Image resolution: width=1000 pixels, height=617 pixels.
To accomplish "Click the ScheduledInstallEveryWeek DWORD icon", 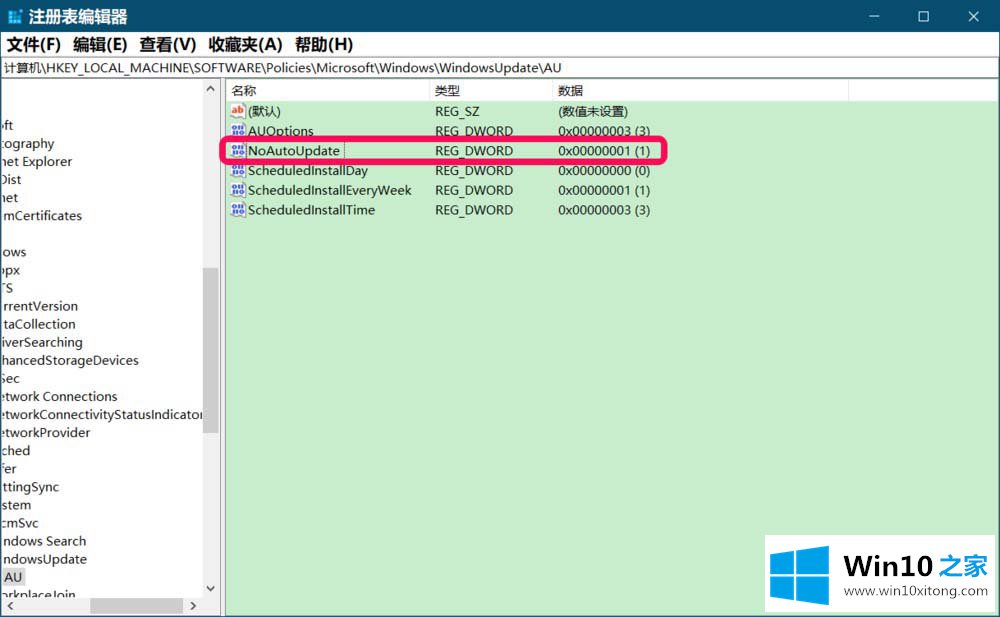I will tap(237, 190).
